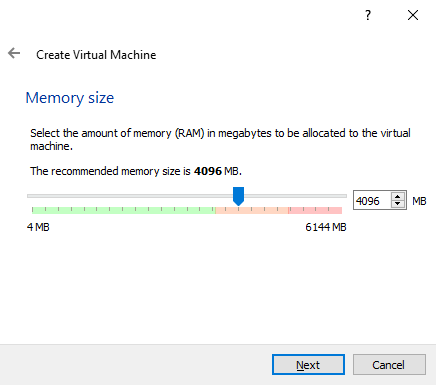
Task: Decrease memory using the spinner down arrow
Action: (x=397, y=204)
